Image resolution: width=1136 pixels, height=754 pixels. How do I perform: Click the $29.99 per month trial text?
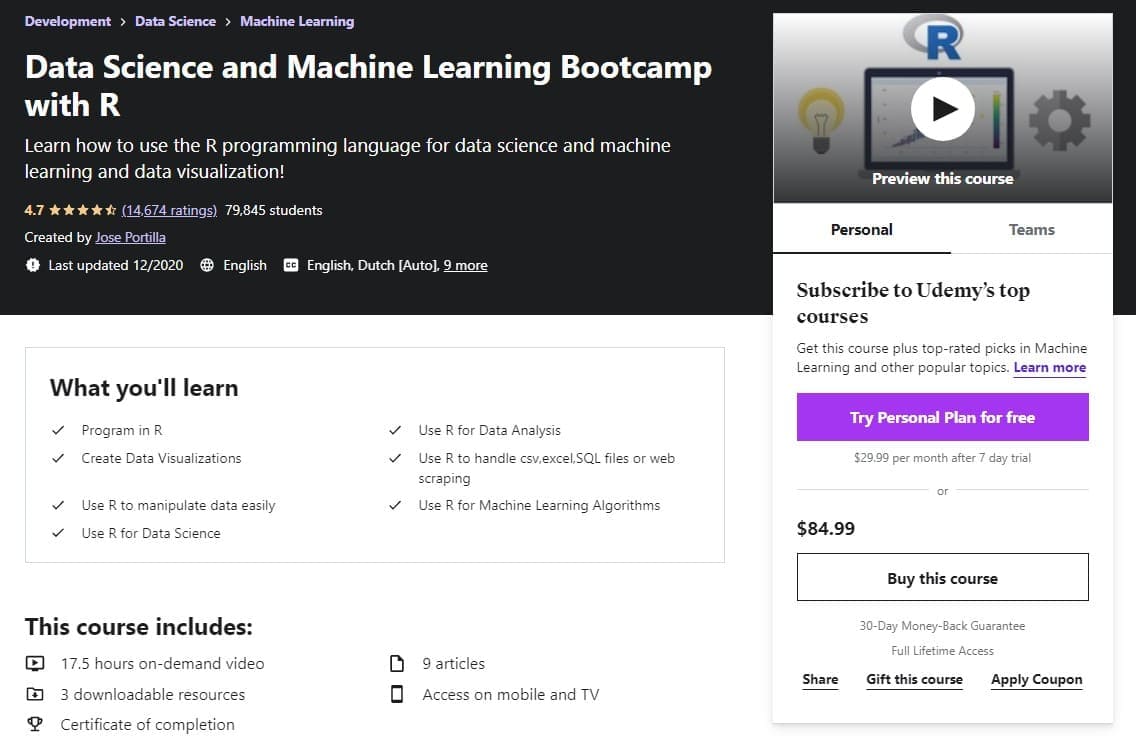pyautogui.click(x=942, y=458)
